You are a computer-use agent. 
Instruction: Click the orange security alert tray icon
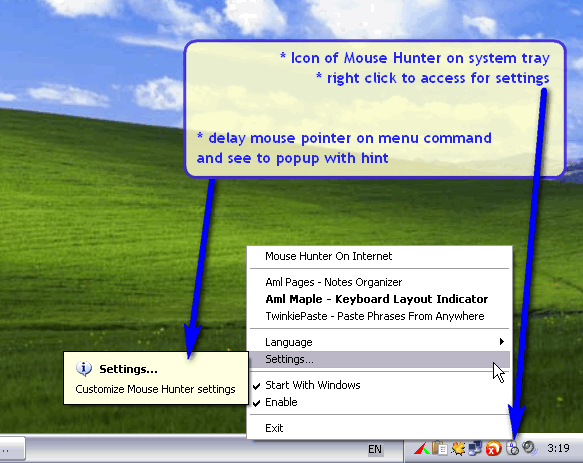point(493,448)
